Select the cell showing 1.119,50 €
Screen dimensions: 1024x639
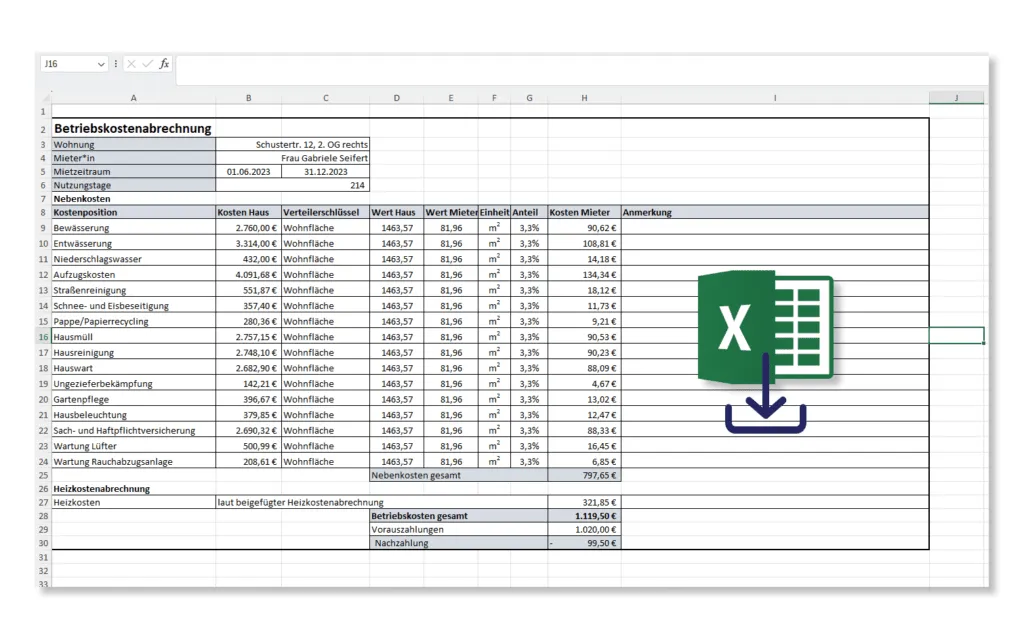(584, 516)
